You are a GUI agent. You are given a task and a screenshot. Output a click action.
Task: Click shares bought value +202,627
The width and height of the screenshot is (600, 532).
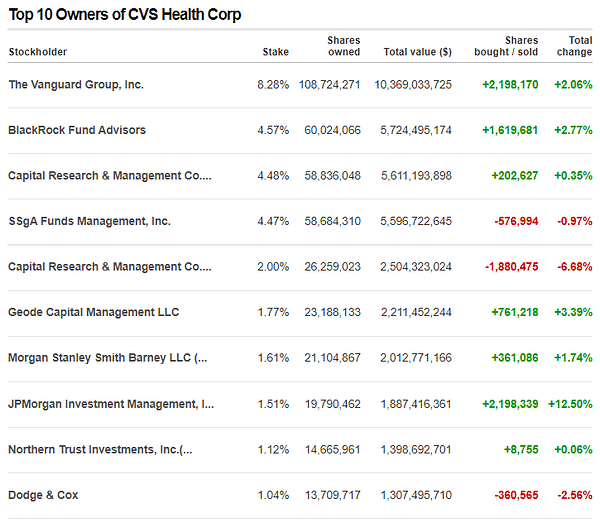(x=515, y=176)
